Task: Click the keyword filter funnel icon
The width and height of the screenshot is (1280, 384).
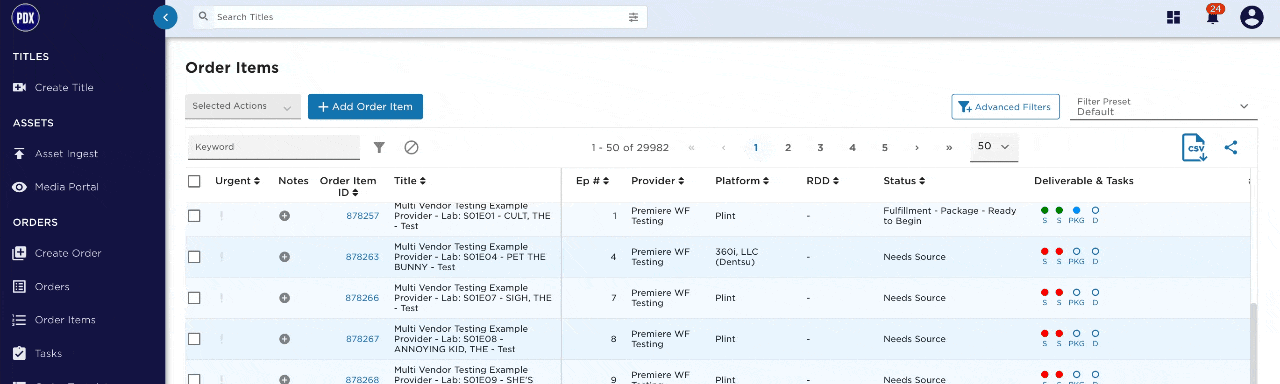Action: click(x=379, y=147)
